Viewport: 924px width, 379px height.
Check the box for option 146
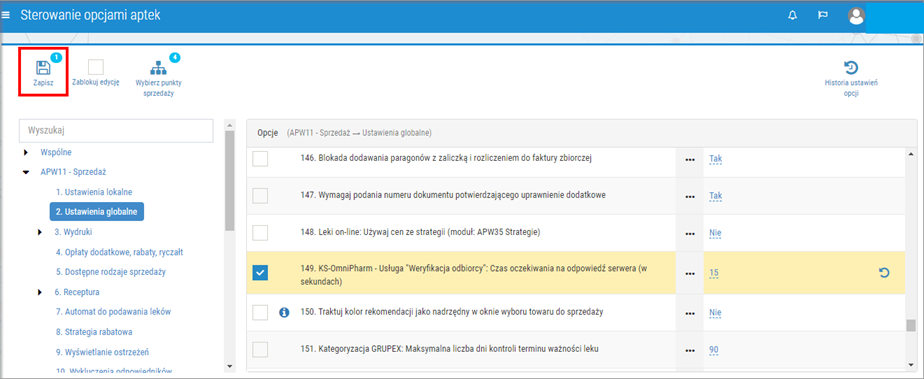pyautogui.click(x=260, y=159)
